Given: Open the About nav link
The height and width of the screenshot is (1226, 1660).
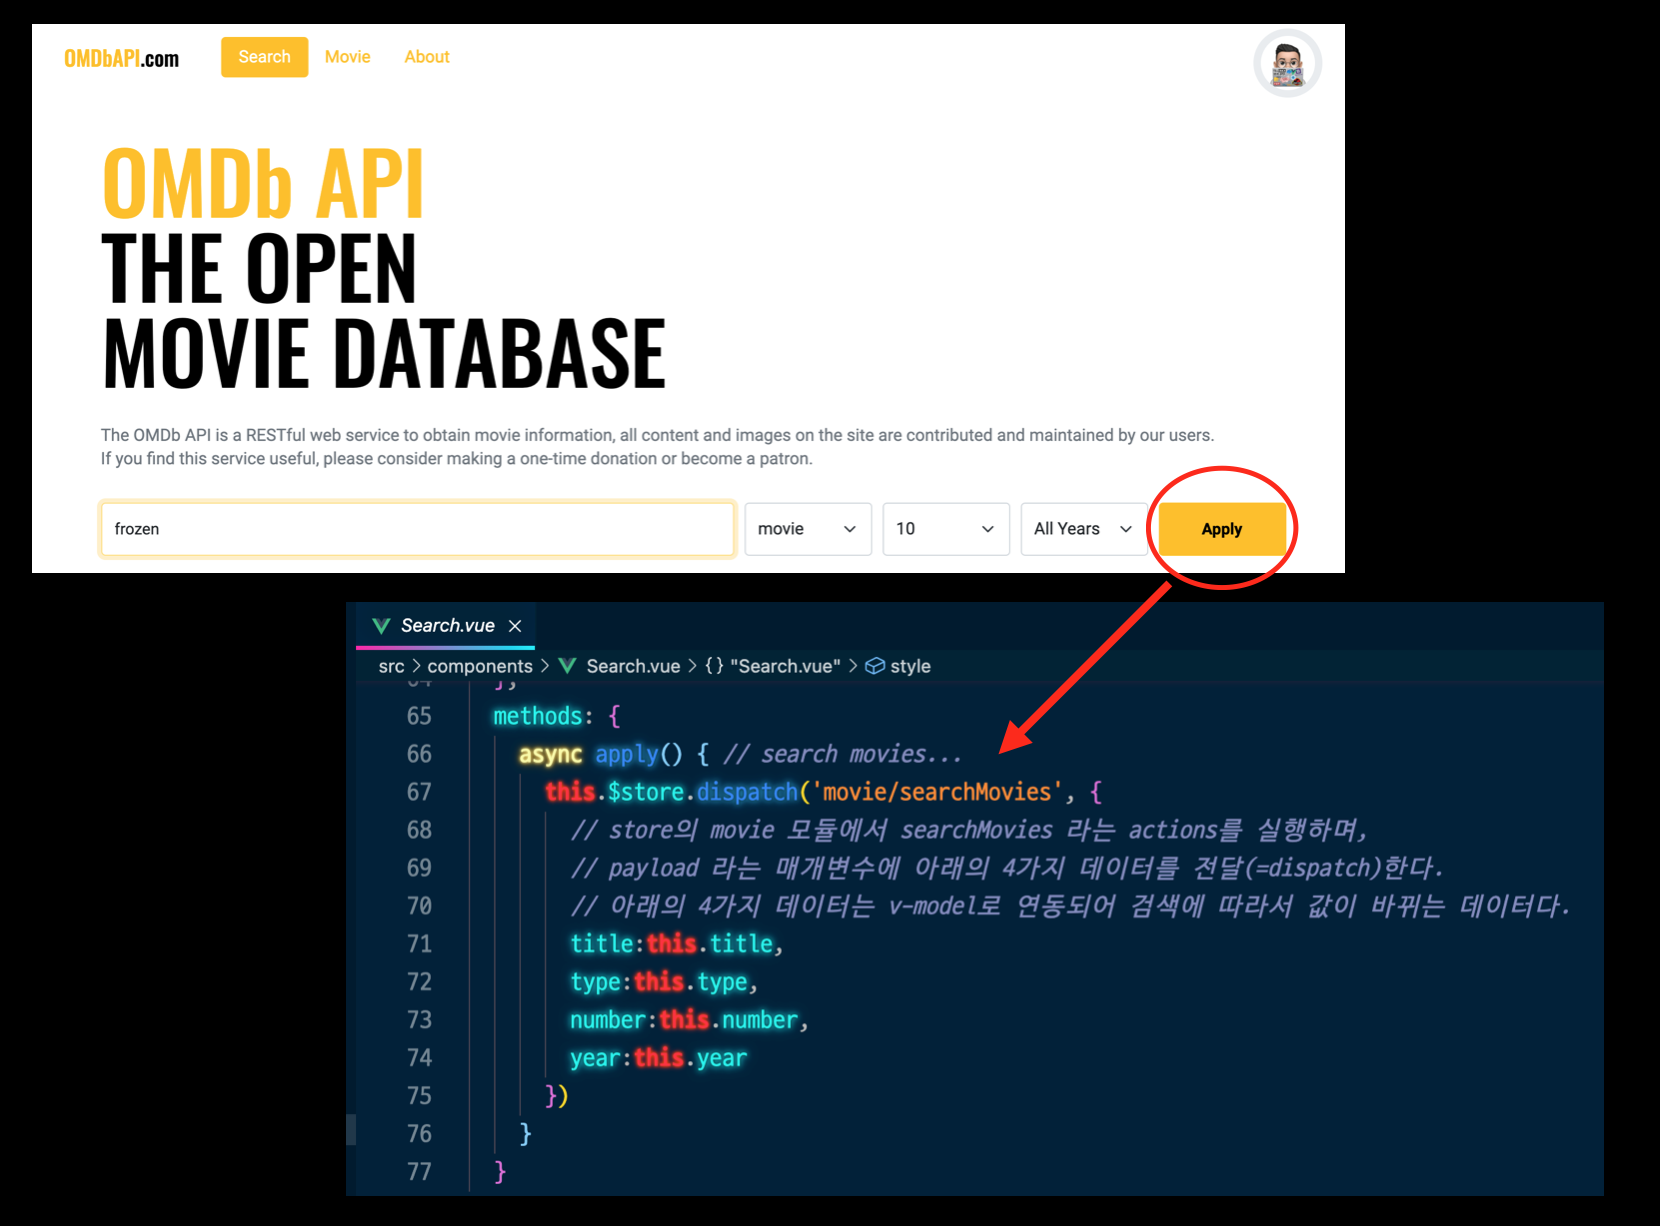Looking at the screenshot, I should [427, 57].
